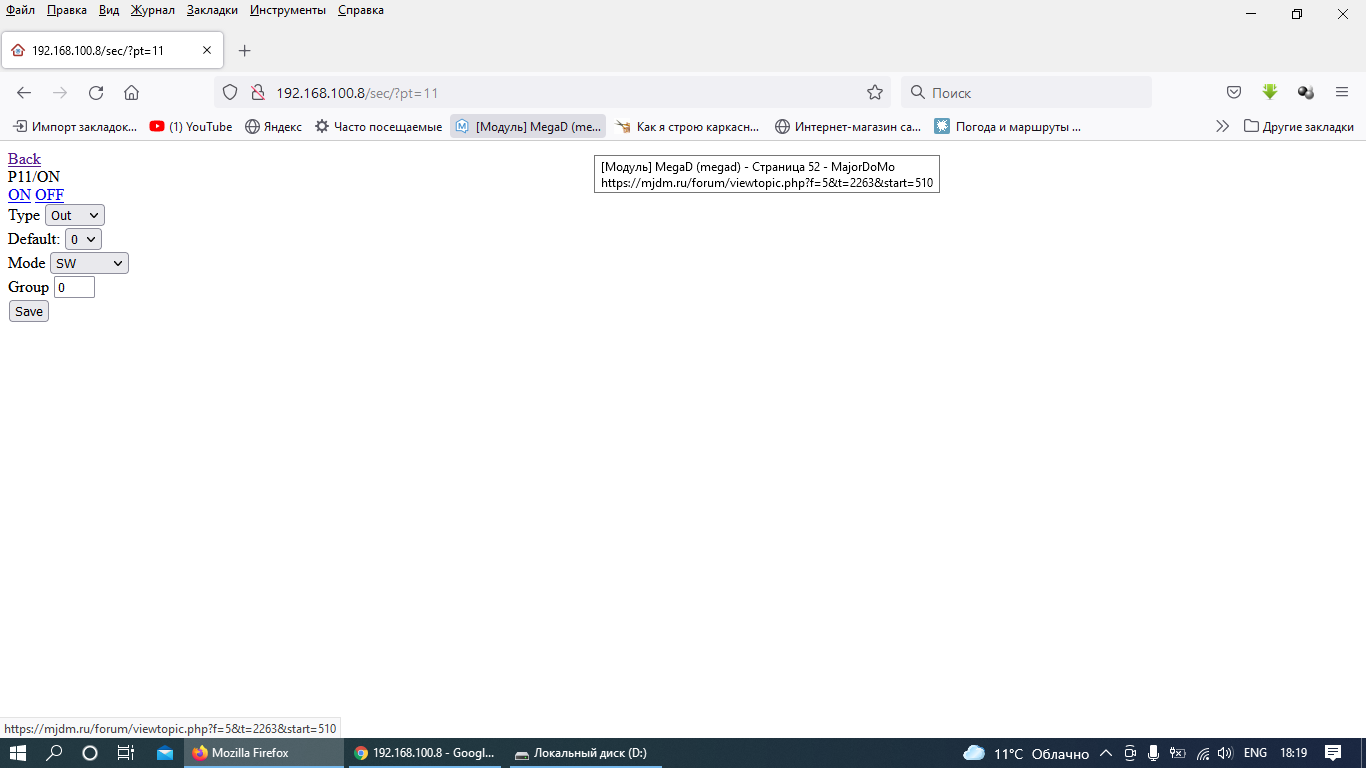1366x768 pixels.
Task: Open the Default dropdown set to 0
Action: pyautogui.click(x=83, y=239)
